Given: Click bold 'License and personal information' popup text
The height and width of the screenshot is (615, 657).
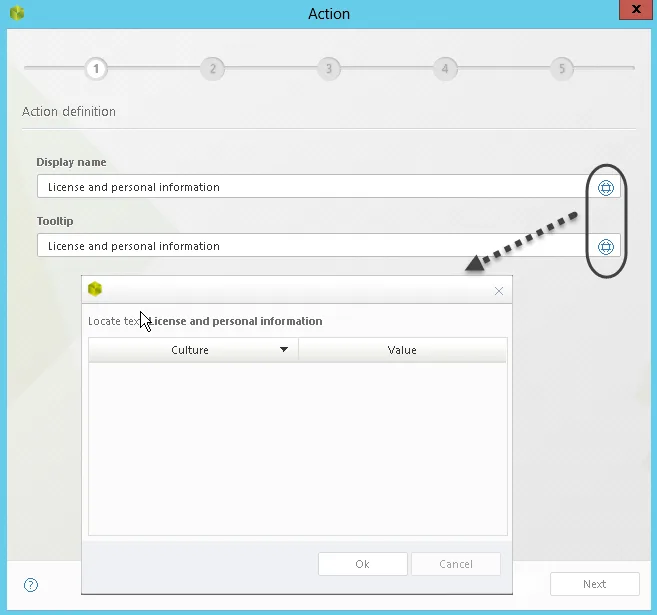Looking at the screenshot, I should point(236,321).
